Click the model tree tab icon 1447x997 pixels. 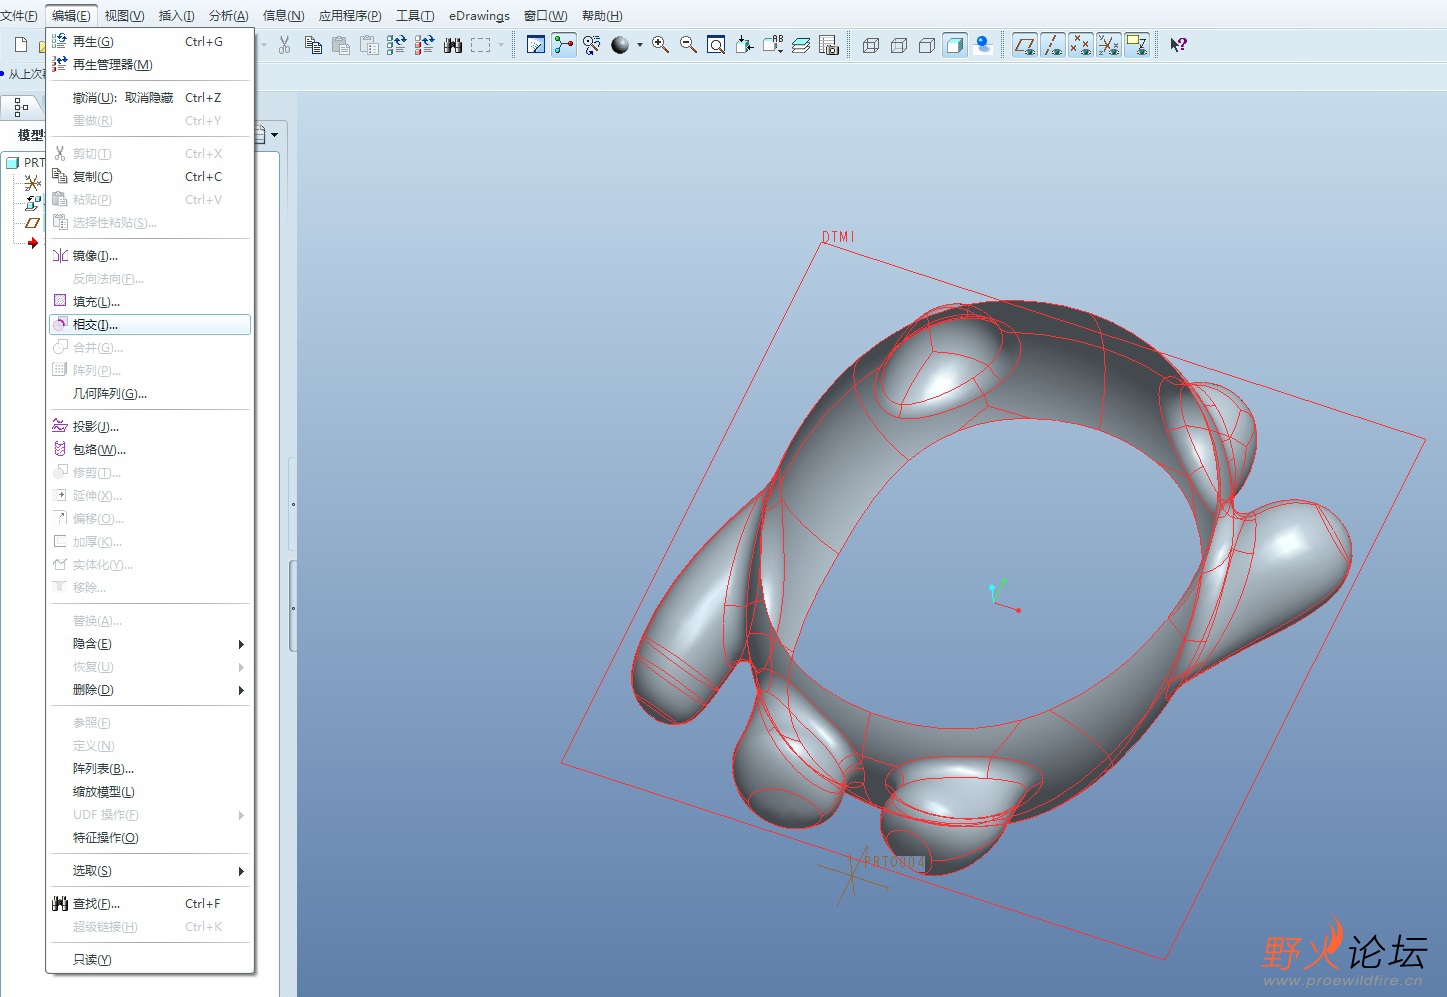point(21,107)
